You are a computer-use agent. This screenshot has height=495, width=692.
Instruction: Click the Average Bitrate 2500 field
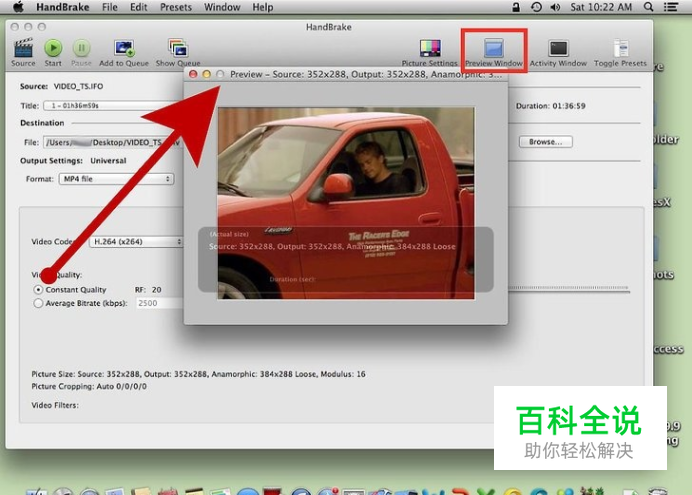tap(160, 304)
